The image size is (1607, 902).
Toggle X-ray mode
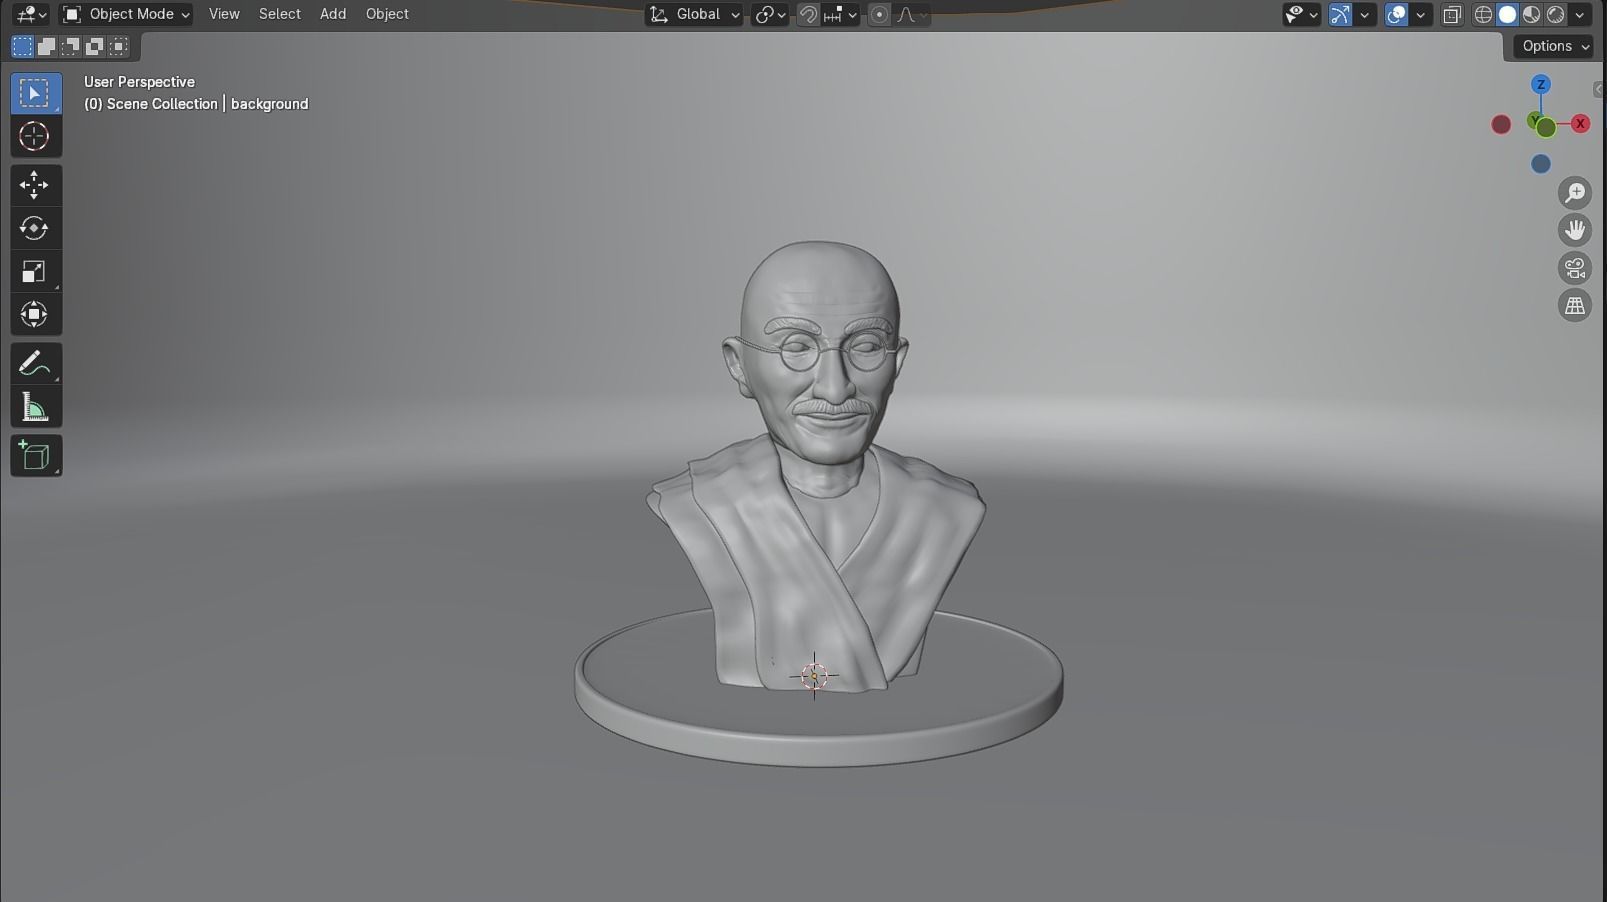[x=1452, y=14]
